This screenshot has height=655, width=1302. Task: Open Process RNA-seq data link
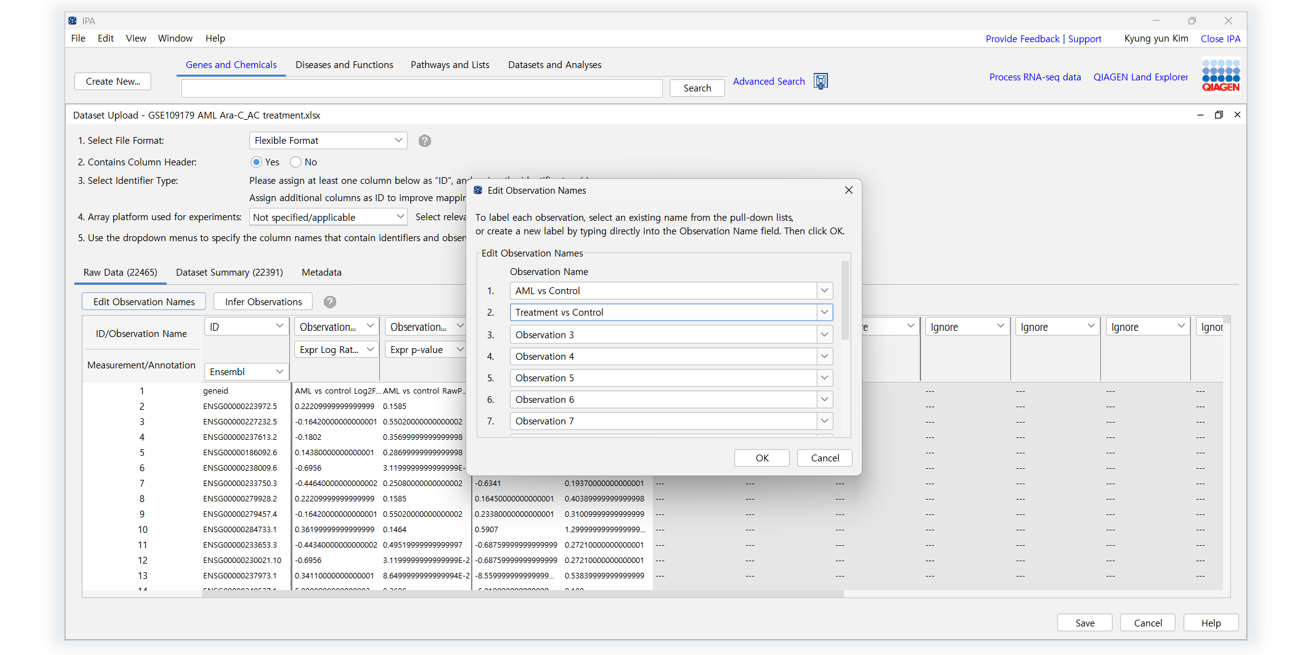(1035, 77)
